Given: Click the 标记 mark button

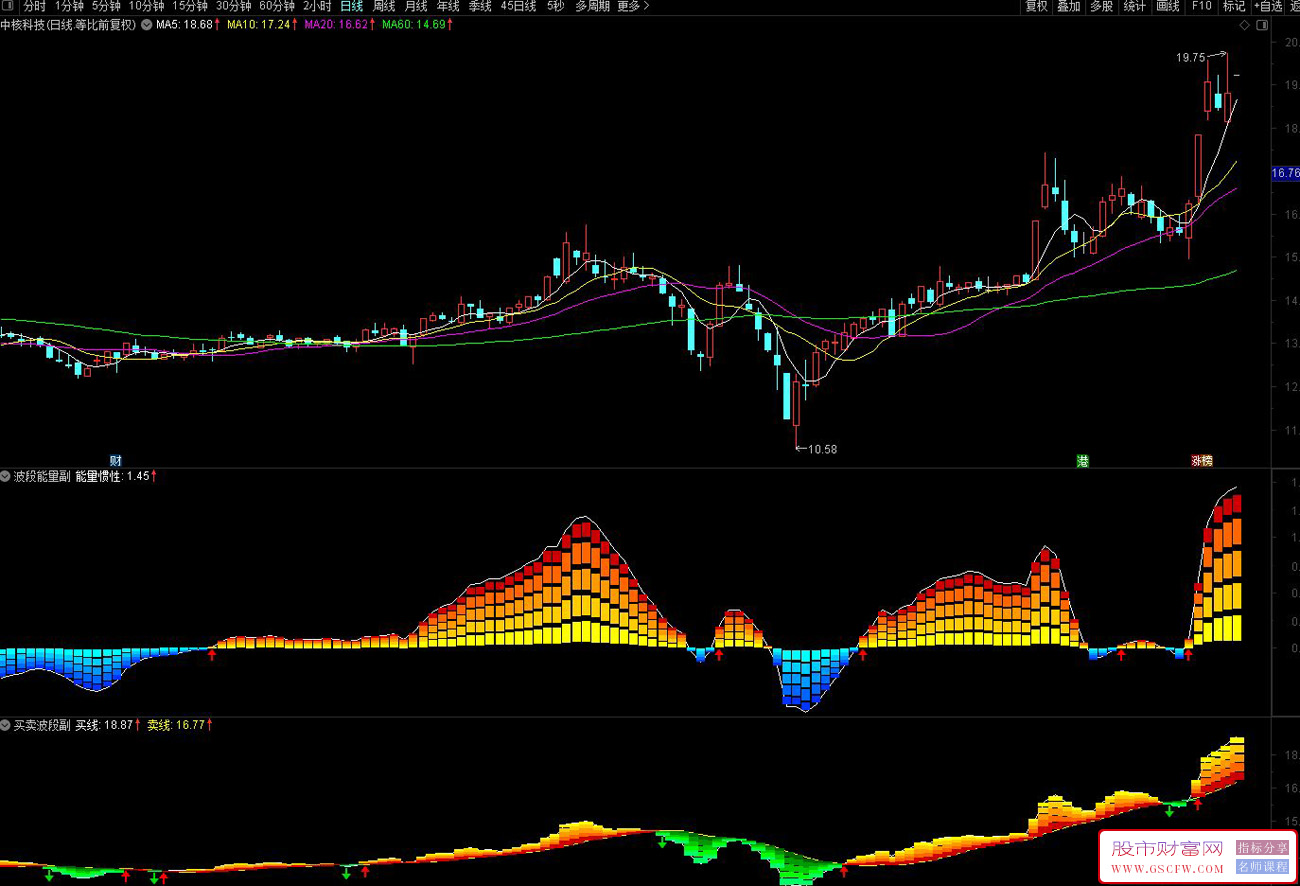Looking at the screenshot, I should [x=1234, y=6].
